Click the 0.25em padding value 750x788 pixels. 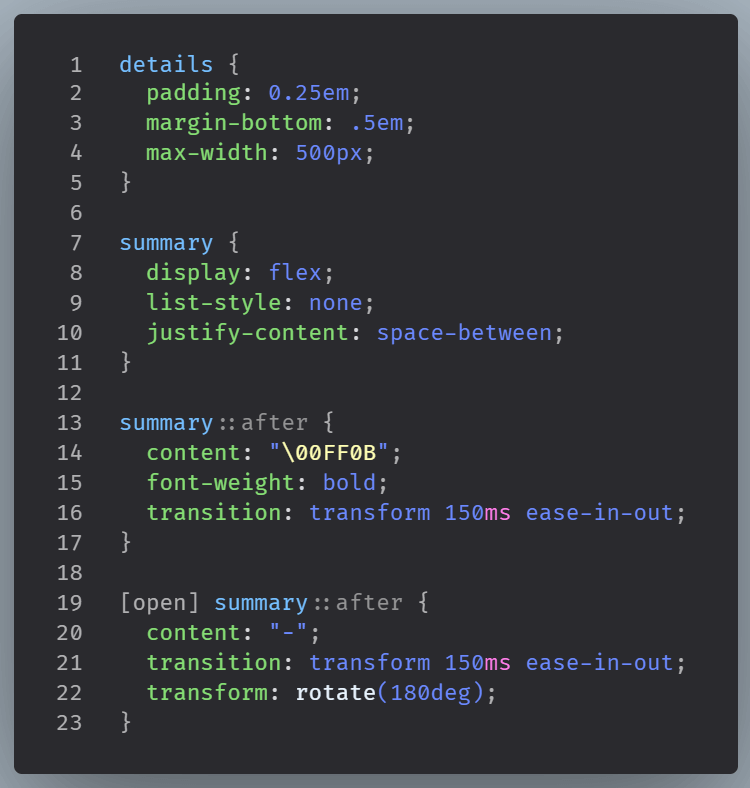click(x=308, y=94)
